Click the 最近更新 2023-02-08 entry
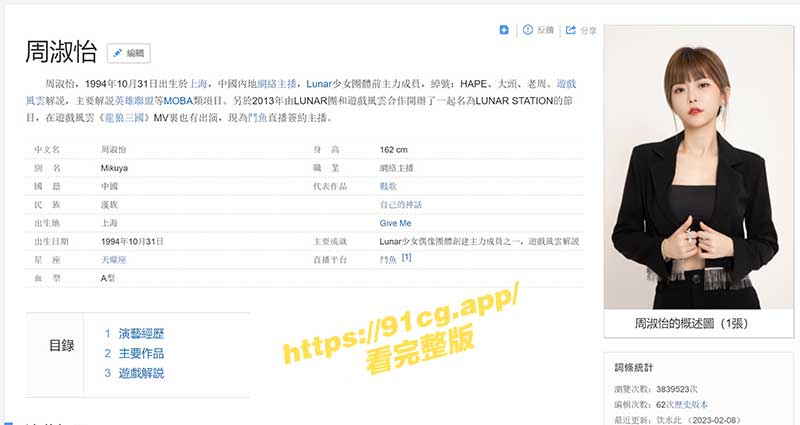Viewport: 800px width, 425px height. (x=677, y=420)
